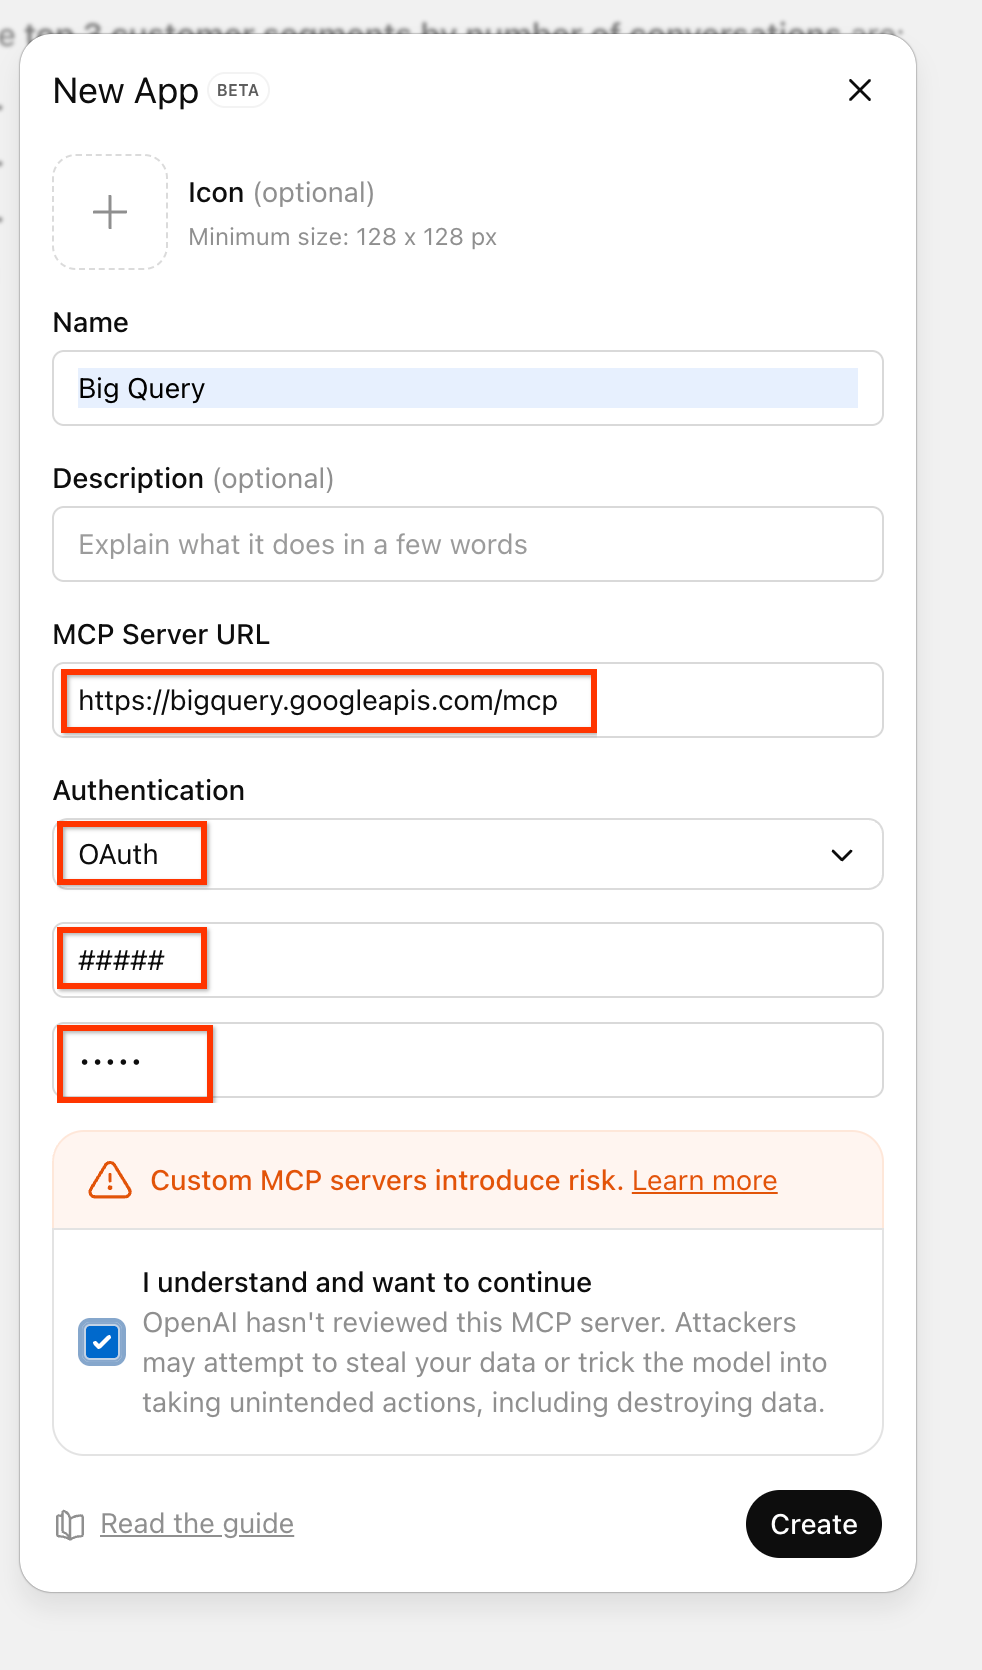Open the Learn more link
Viewport: 982px width, 1670px height.
(704, 1180)
